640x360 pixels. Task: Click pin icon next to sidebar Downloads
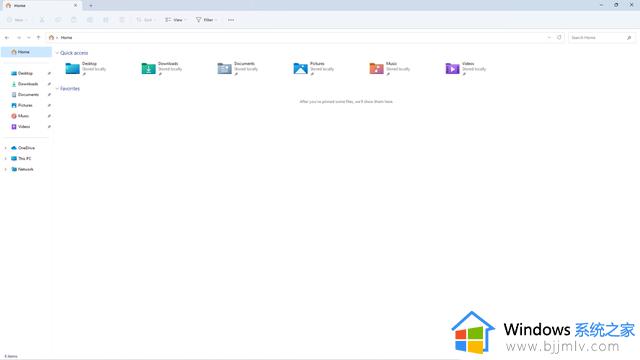[x=49, y=84]
